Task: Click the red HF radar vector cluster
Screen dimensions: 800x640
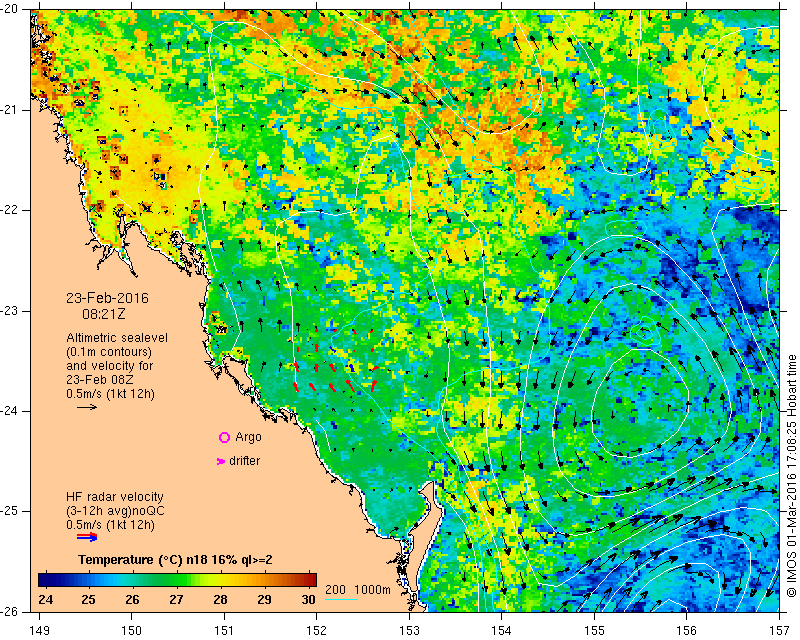Action: coord(335,360)
